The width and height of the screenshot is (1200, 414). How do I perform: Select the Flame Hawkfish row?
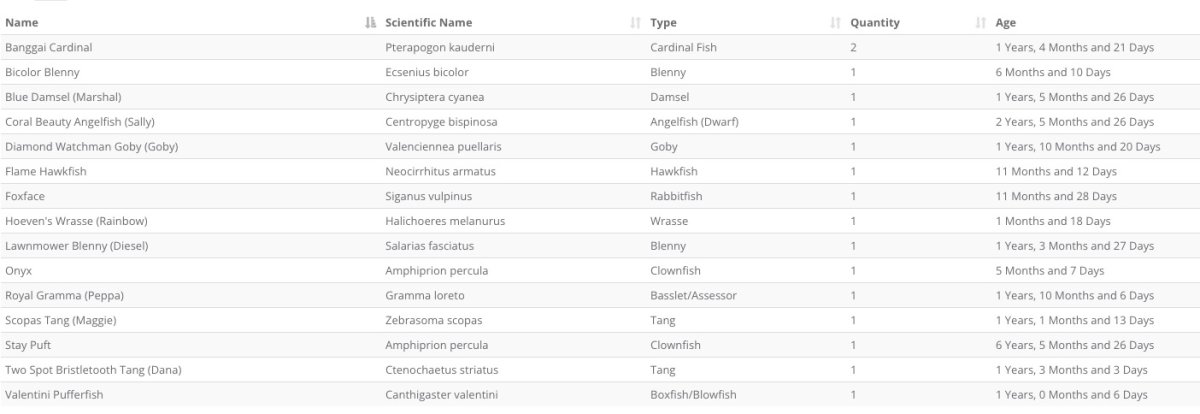(x=600, y=171)
